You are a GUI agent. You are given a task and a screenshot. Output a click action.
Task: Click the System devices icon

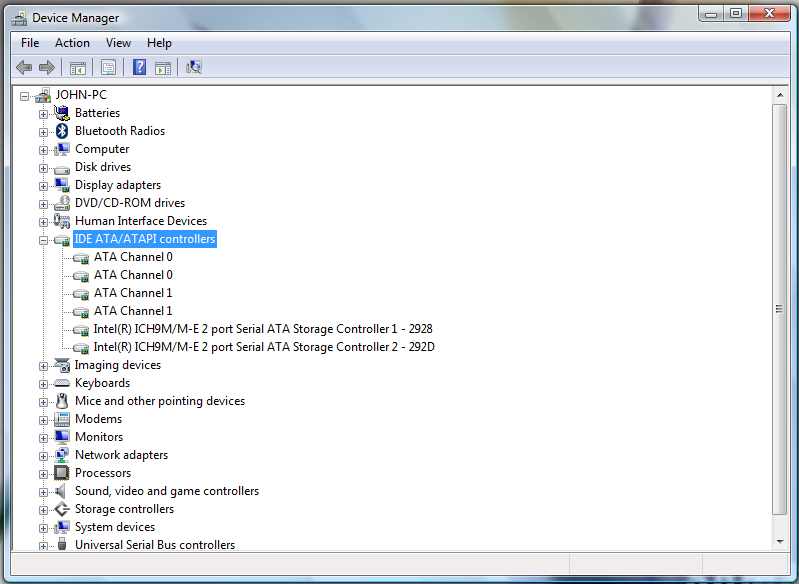coord(62,527)
